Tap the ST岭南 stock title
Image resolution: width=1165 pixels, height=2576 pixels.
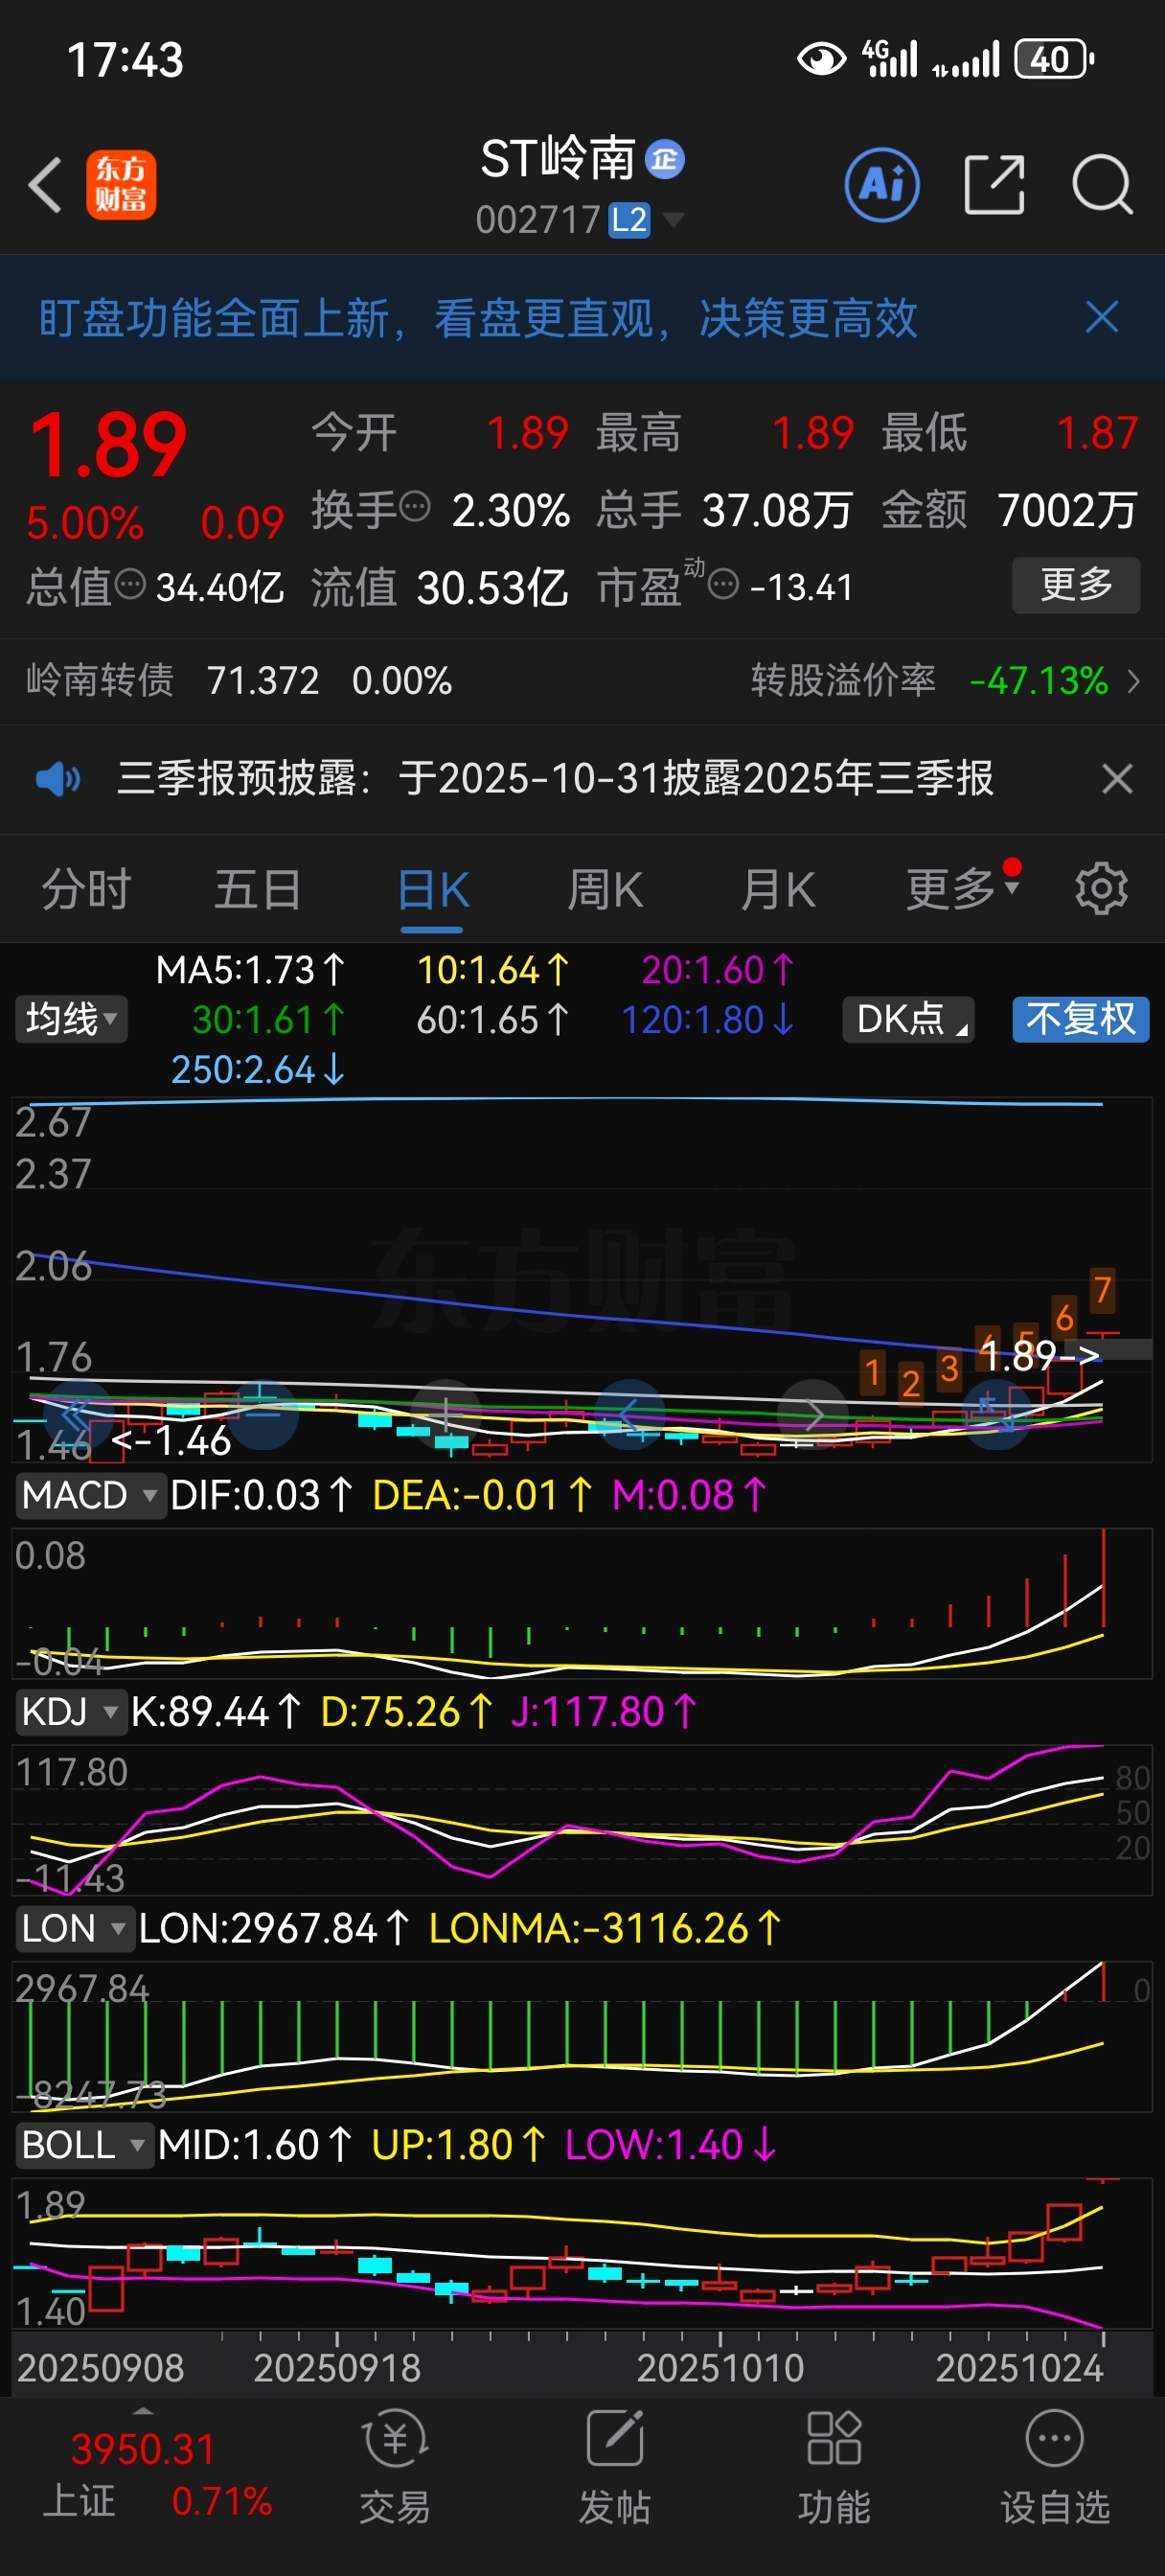point(558,158)
